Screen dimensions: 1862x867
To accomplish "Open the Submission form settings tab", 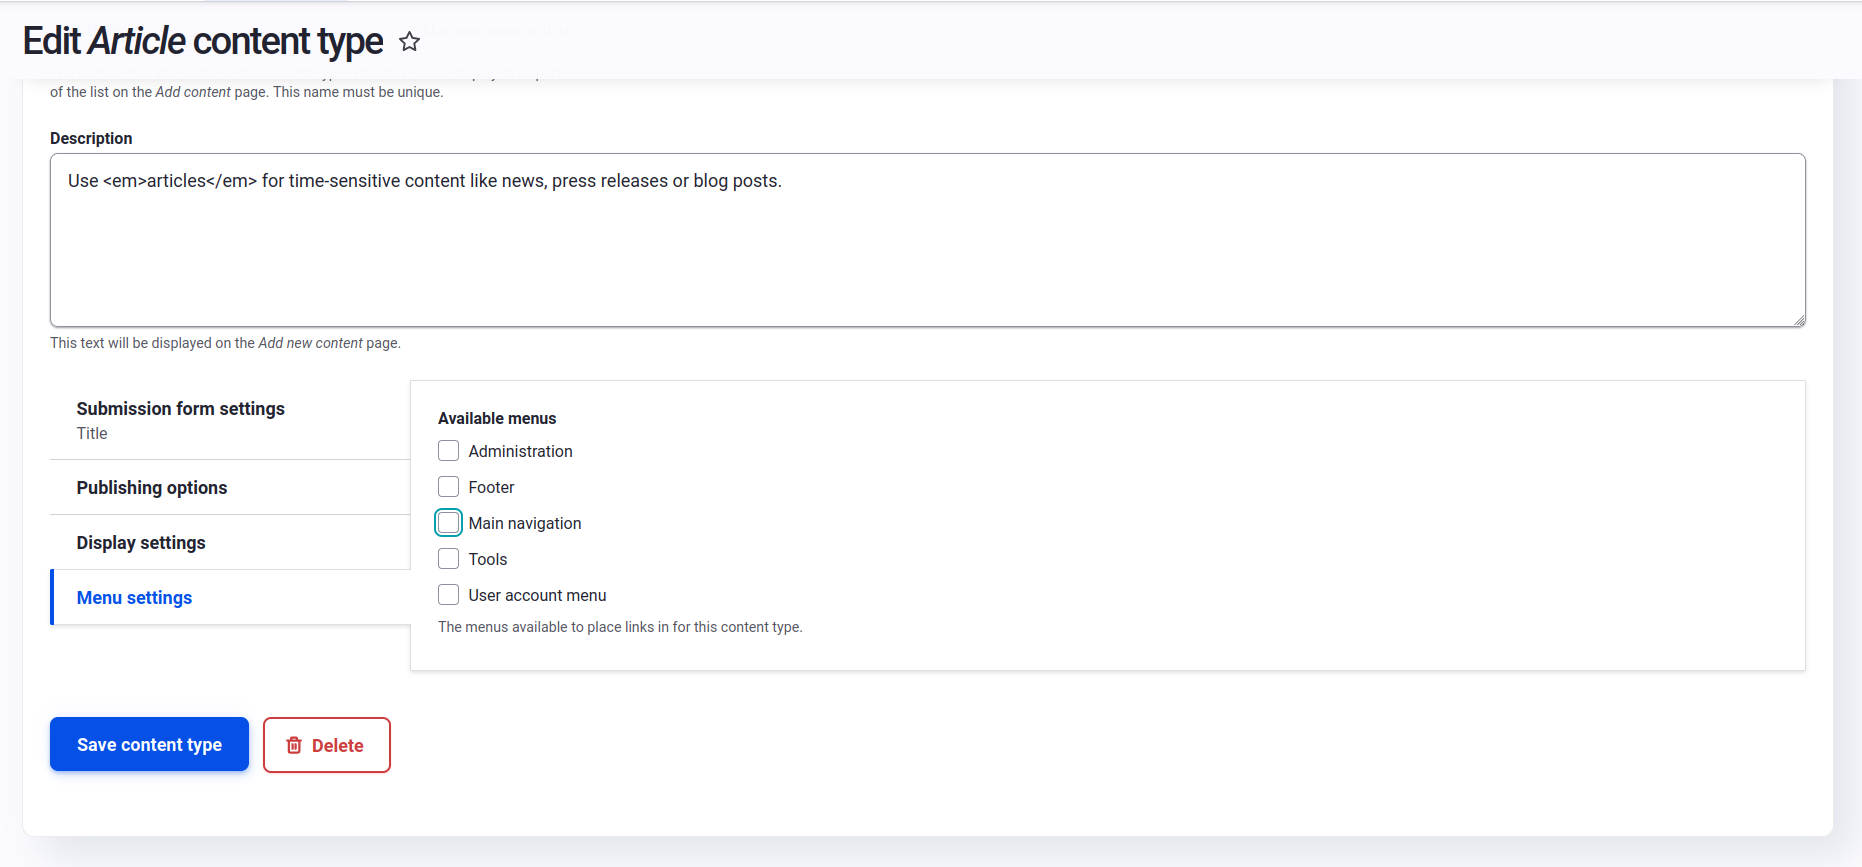I will pos(180,409).
